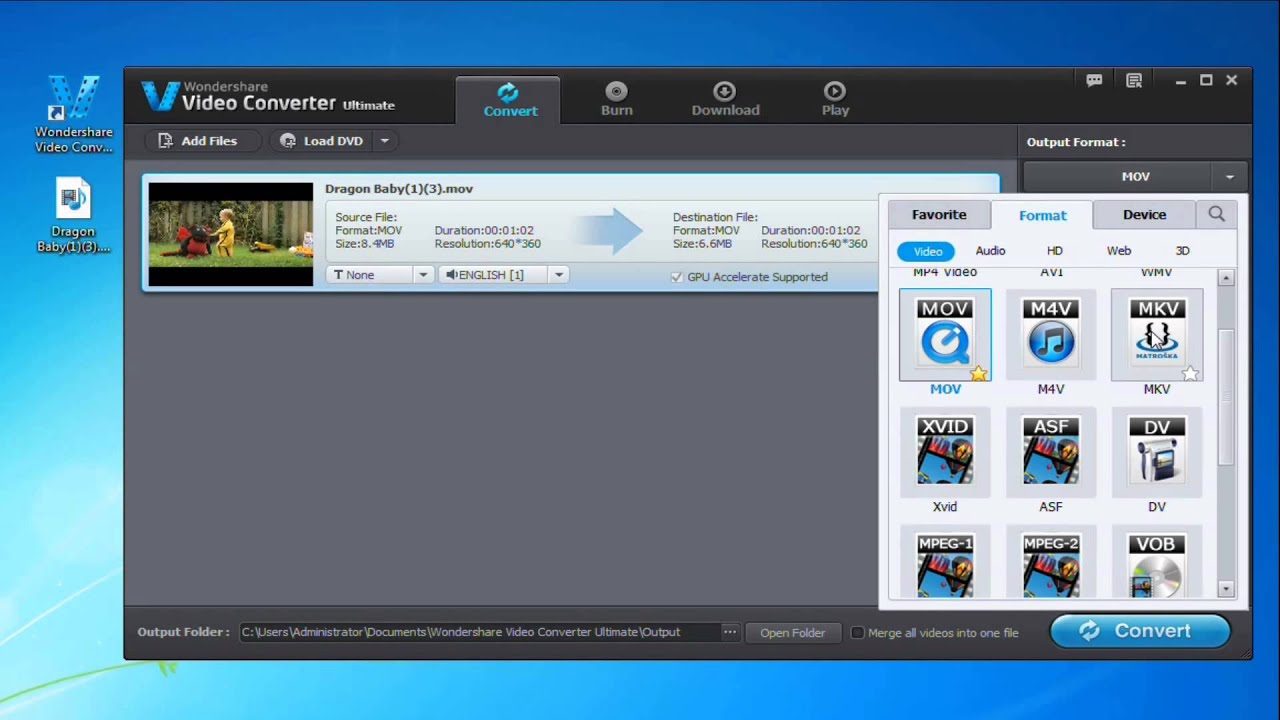Viewport: 1280px width, 720px height.
Task: Add MKV to favorites via white star
Action: (x=1190, y=373)
